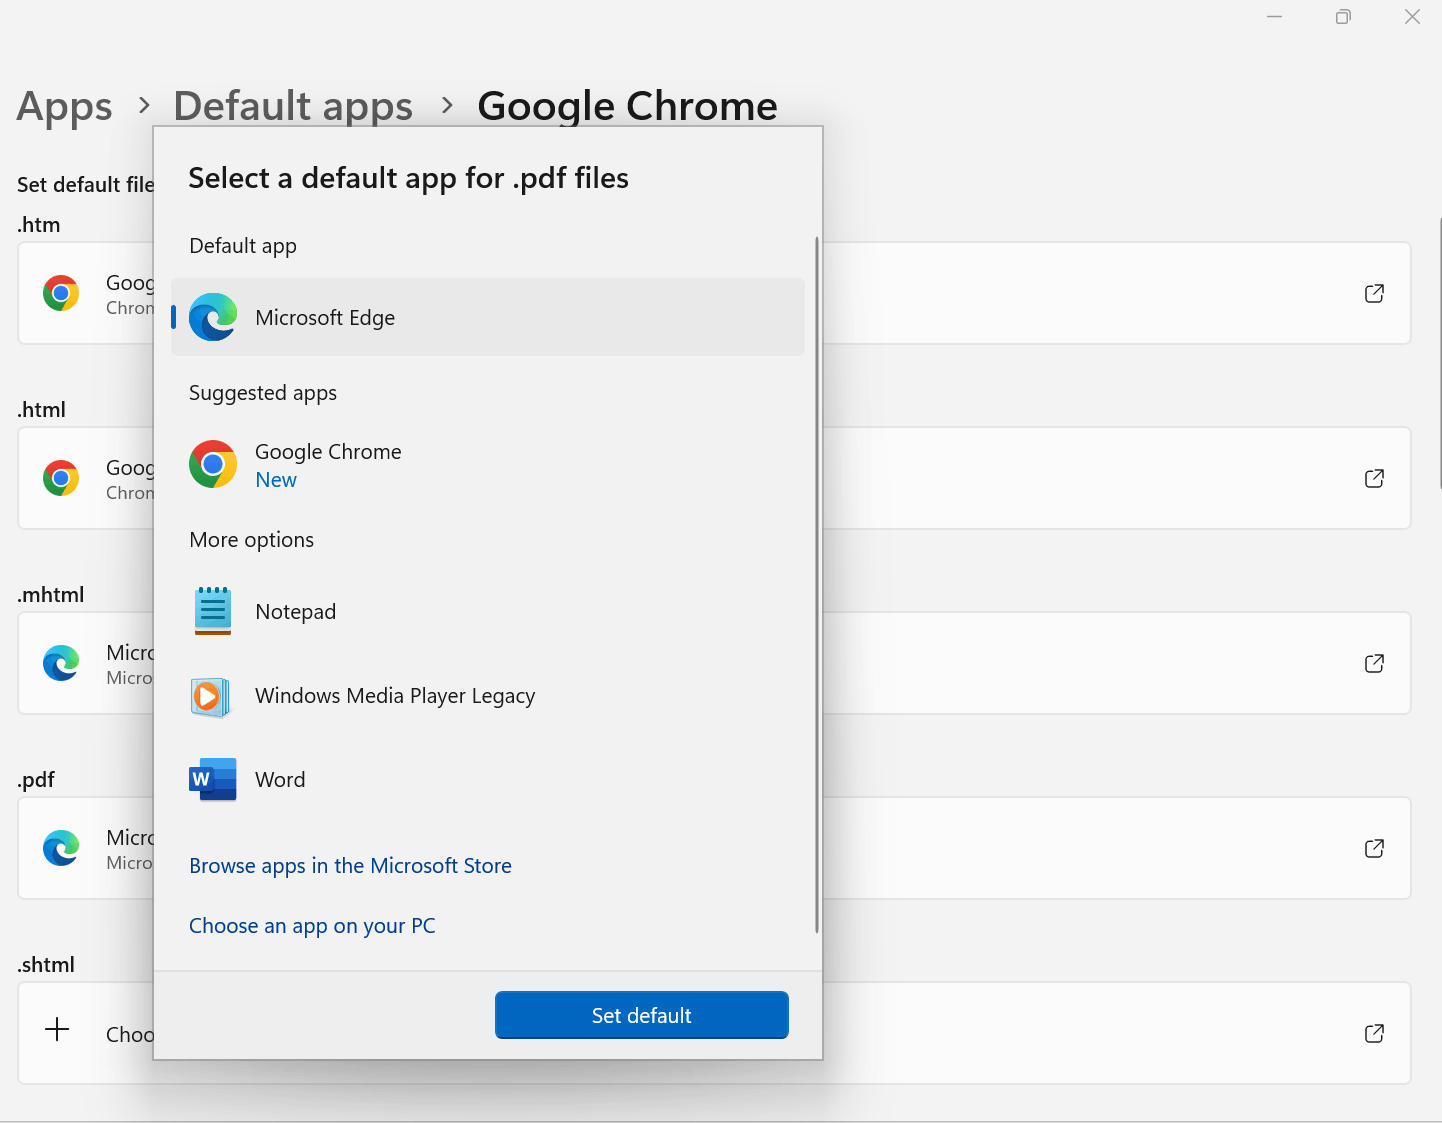Open Browse apps in the Microsoft Store
Image resolution: width=1442 pixels, height=1123 pixels.
(350, 866)
